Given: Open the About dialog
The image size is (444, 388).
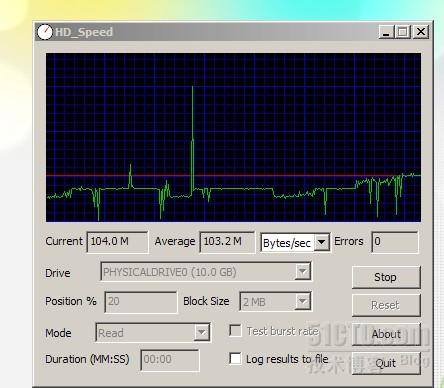Looking at the screenshot, I should tap(386, 334).
